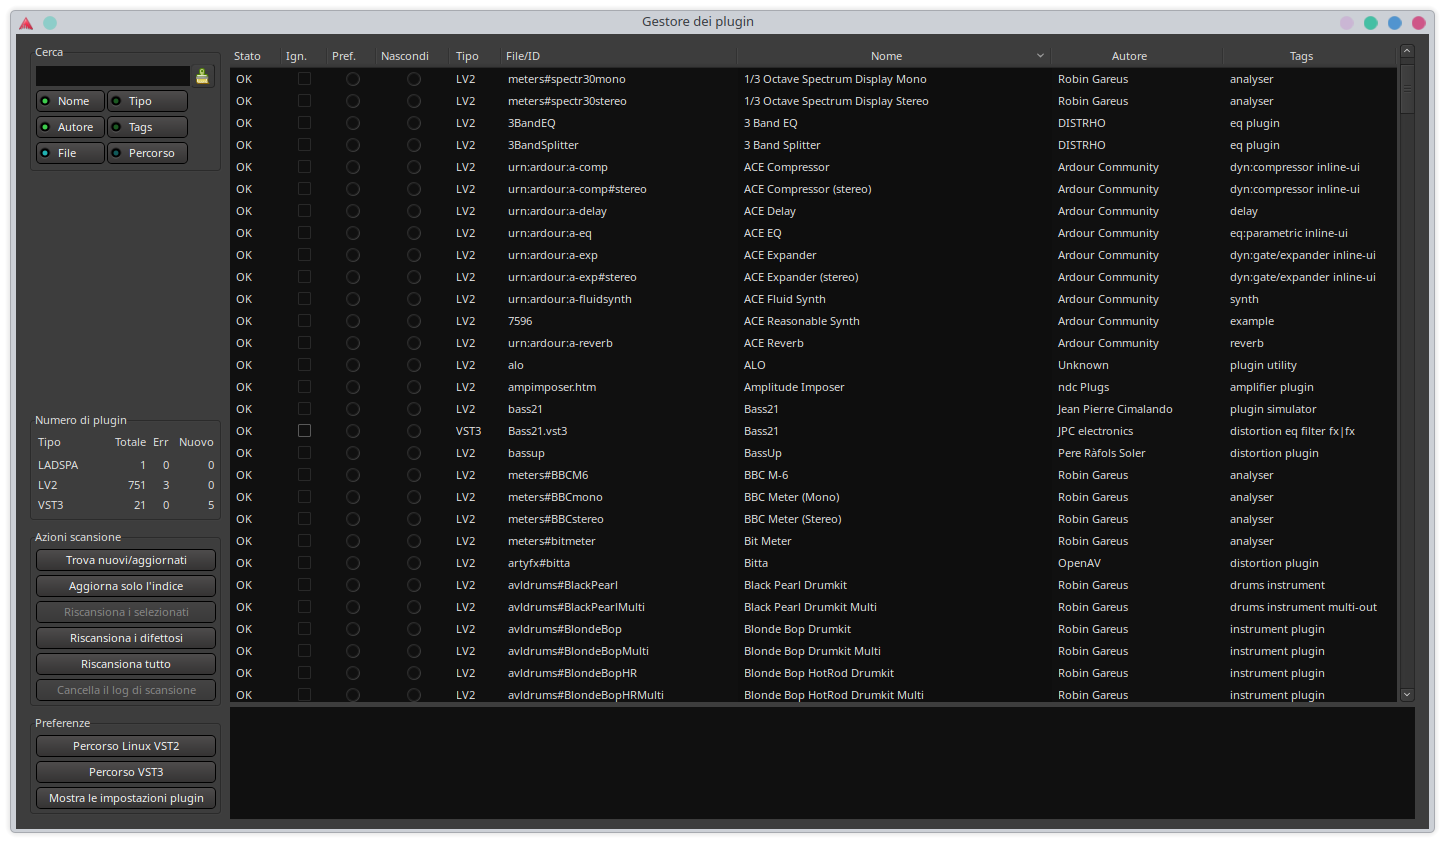This screenshot has width=1445, height=843.
Task: Sort plugin list by the Autore column
Action: coord(1129,56)
